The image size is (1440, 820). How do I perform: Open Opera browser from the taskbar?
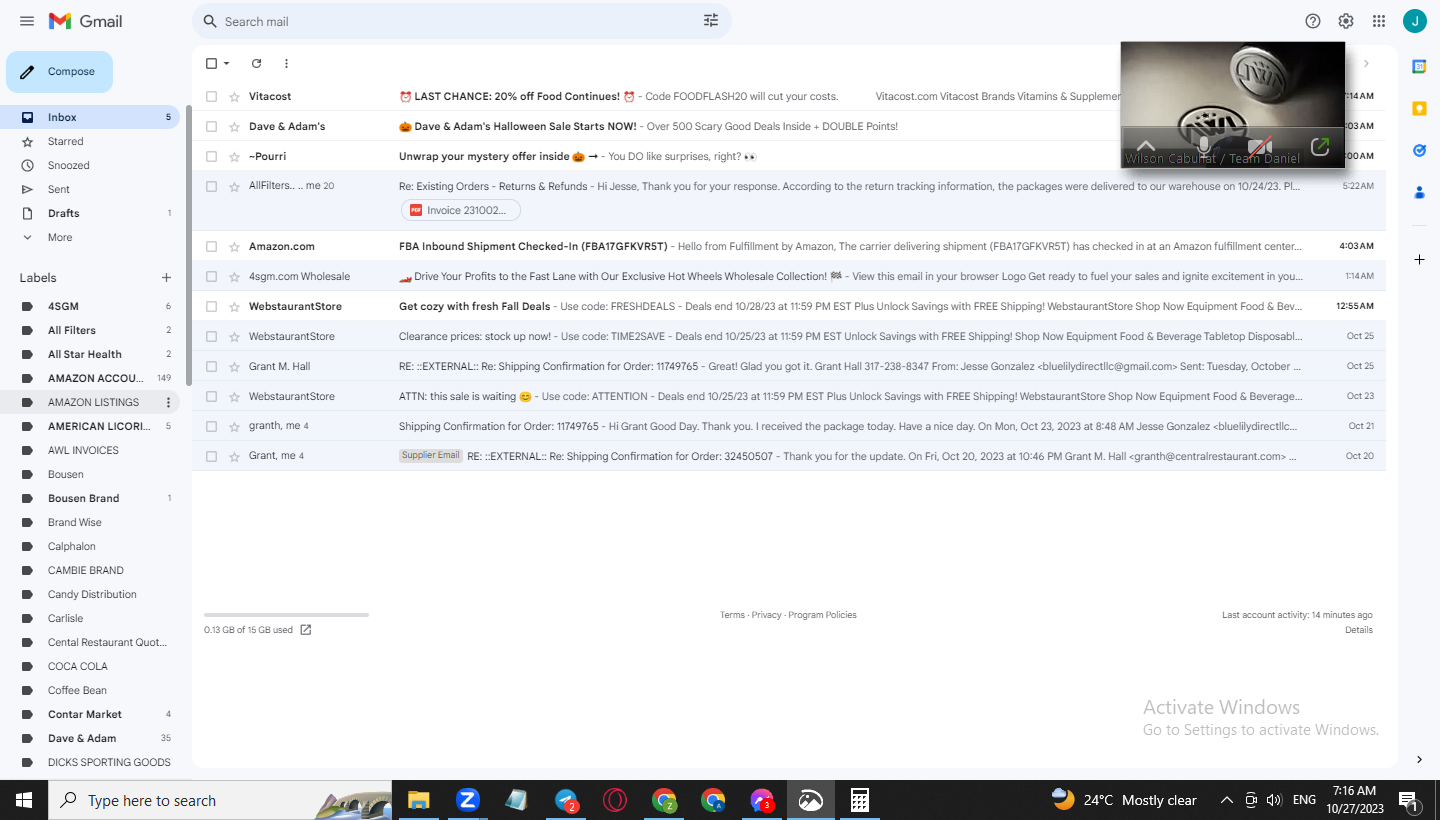tap(615, 800)
